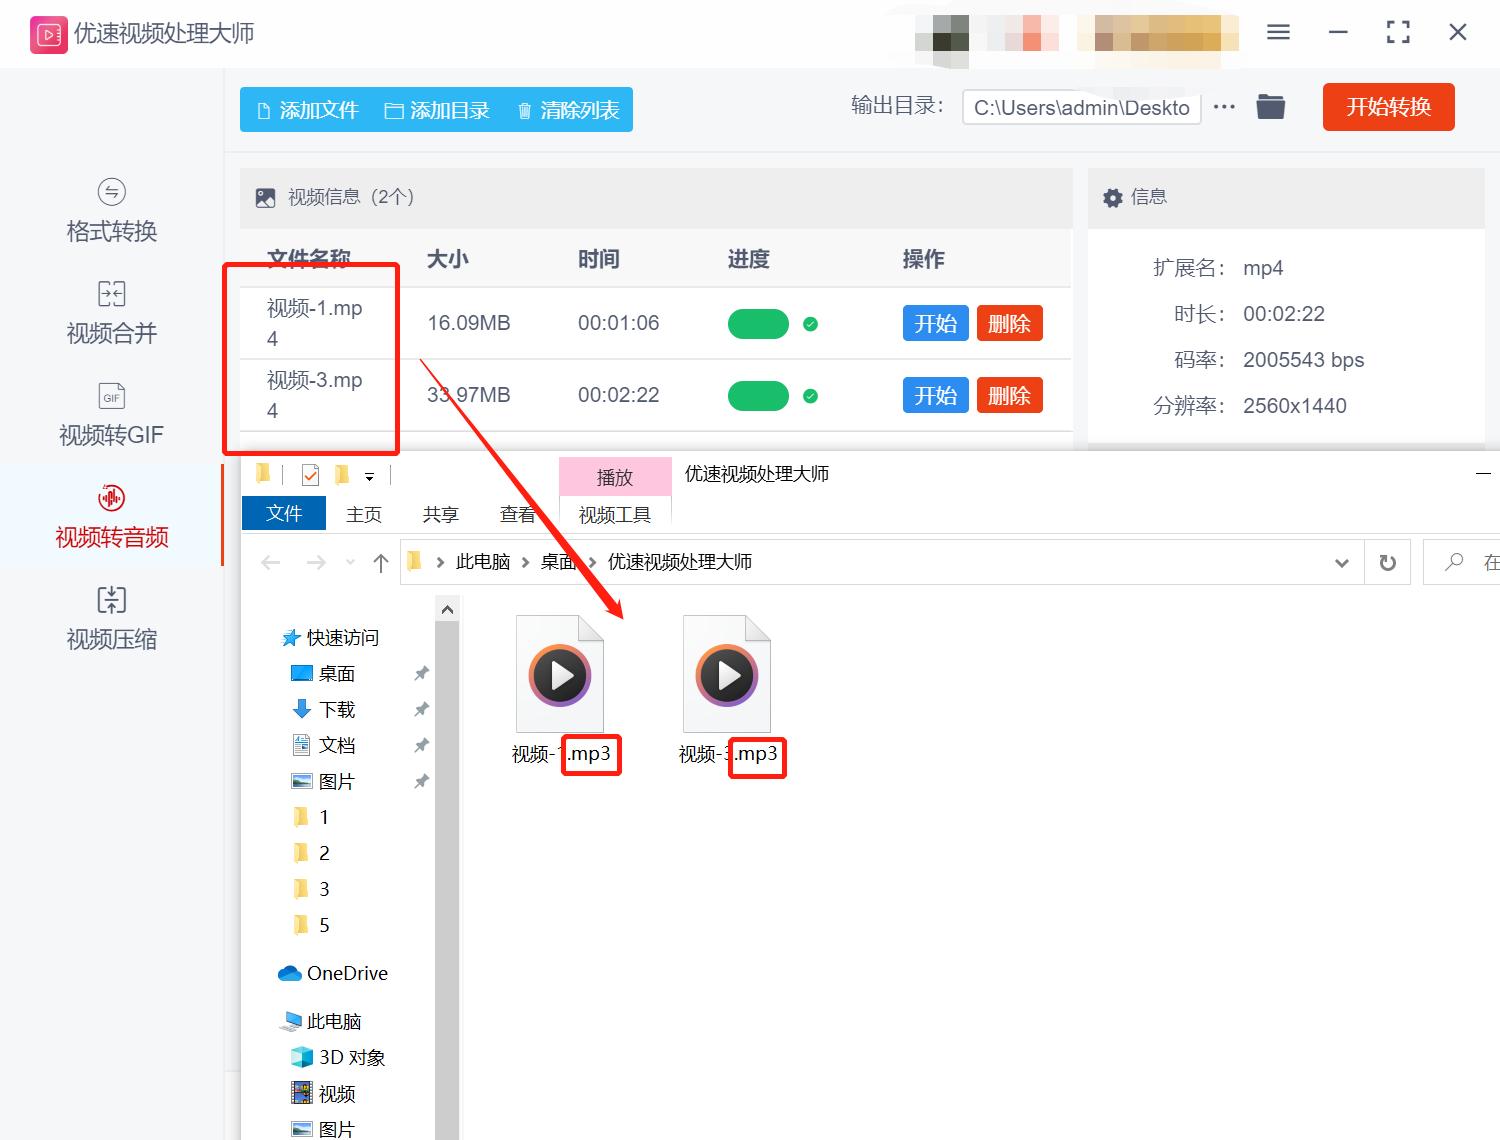Open folder browser next to output directory
Image resolution: width=1500 pixels, height=1140 pixels.
pyautogui.click(x=1270, y=106)
